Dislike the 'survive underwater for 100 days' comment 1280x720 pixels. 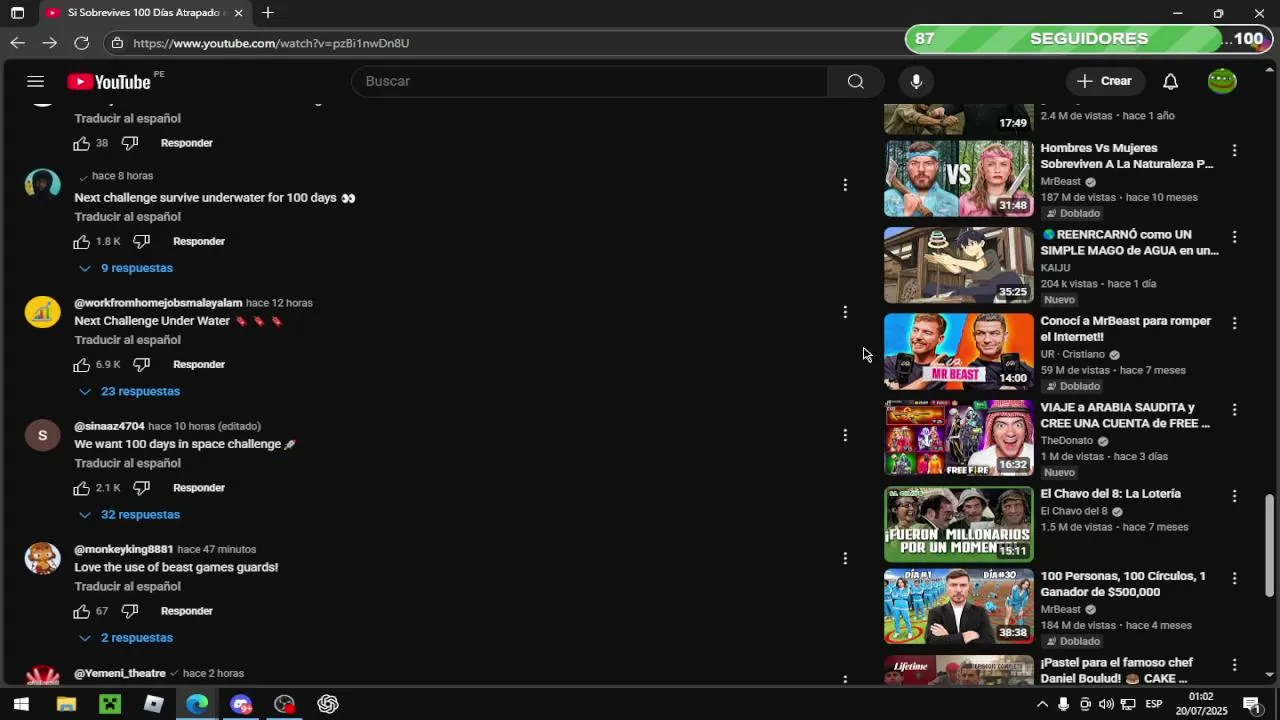[x=141, y=241]
